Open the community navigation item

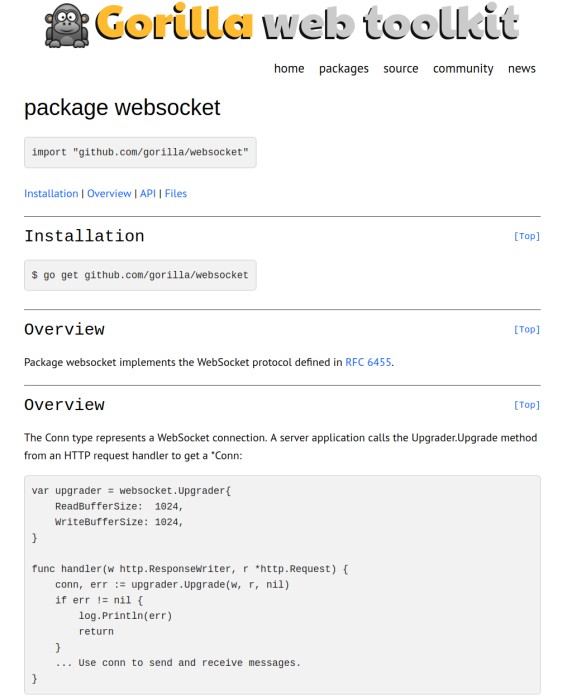tap(463, 69)
